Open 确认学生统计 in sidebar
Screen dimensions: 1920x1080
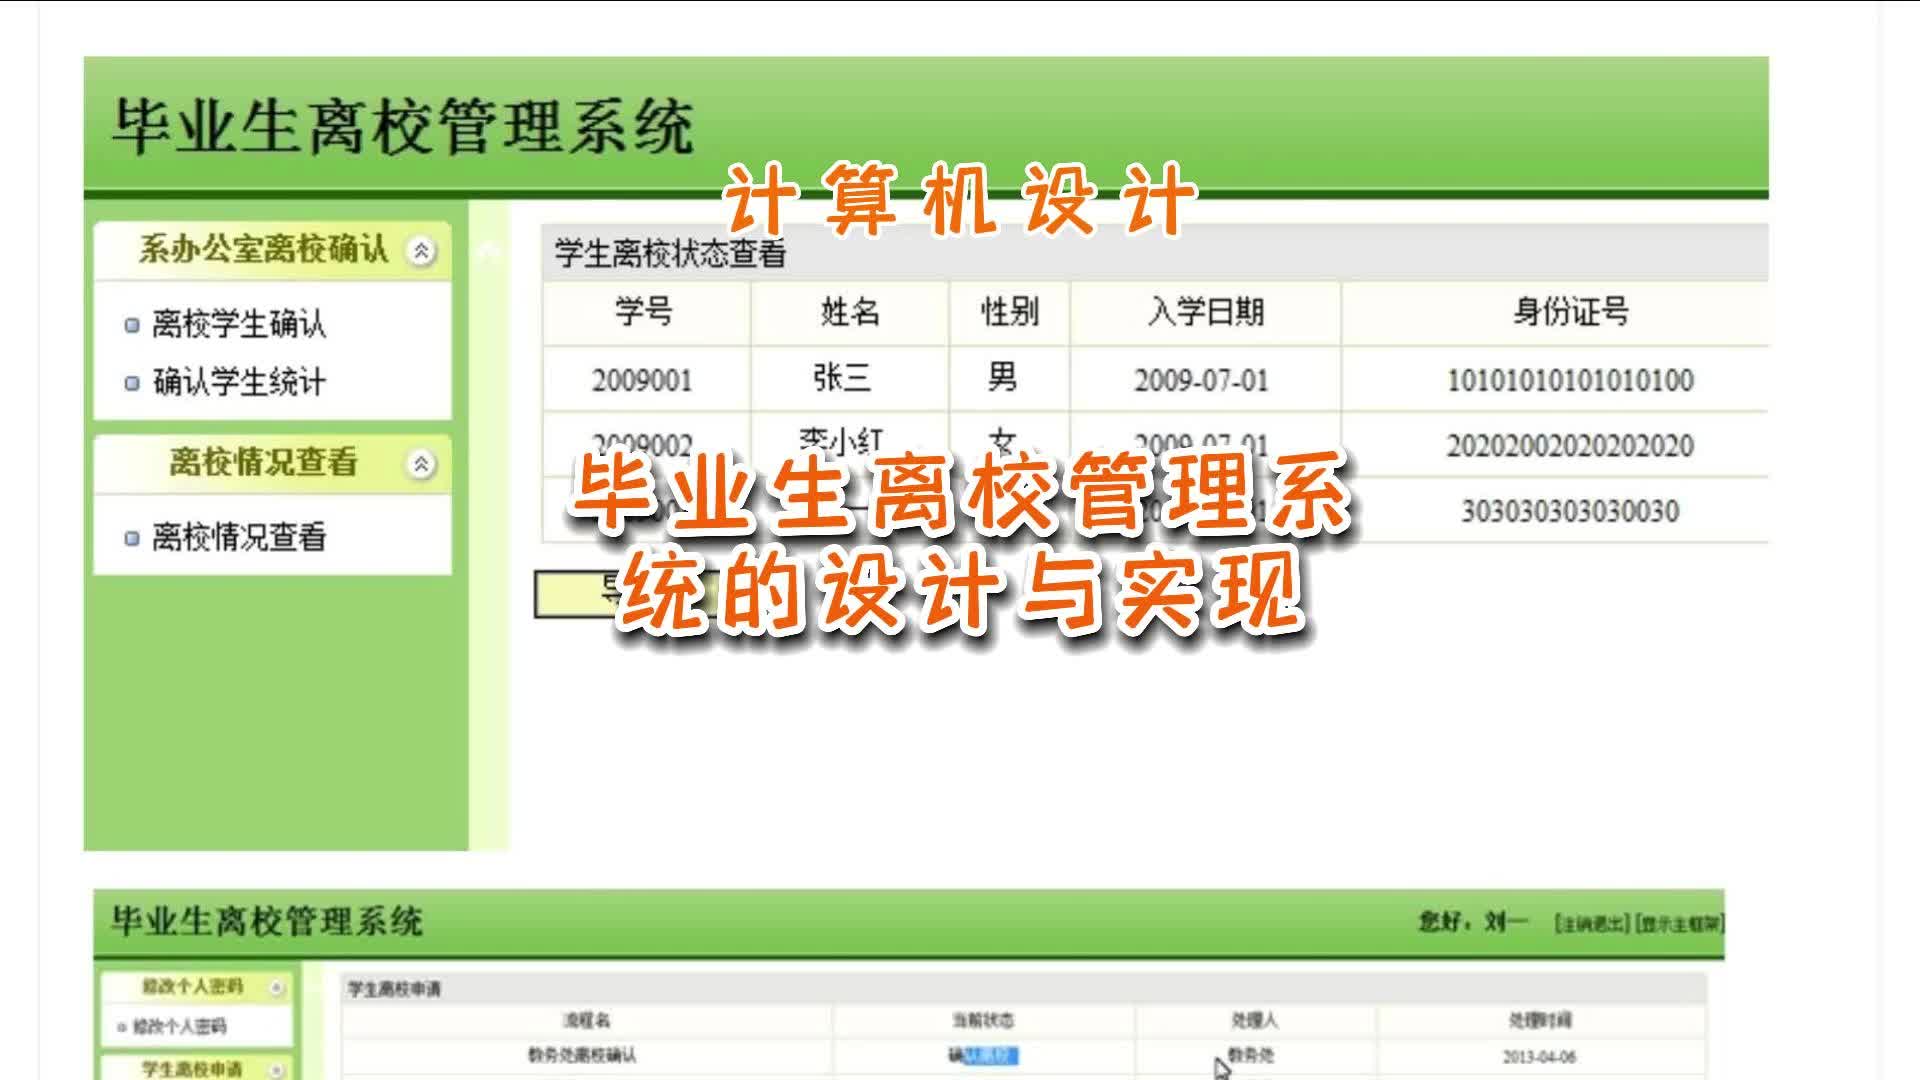click(x=239, y=382)
